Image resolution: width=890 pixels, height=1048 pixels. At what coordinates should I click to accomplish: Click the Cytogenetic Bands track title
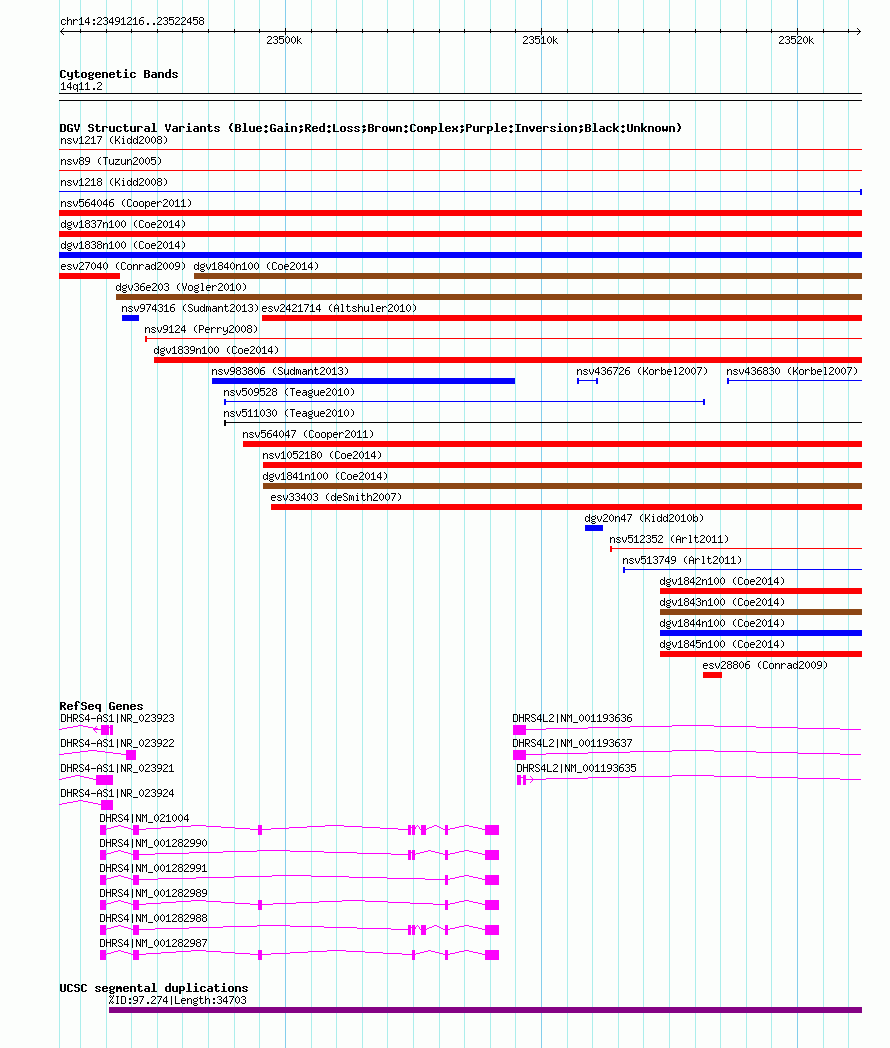coord(119,74)
